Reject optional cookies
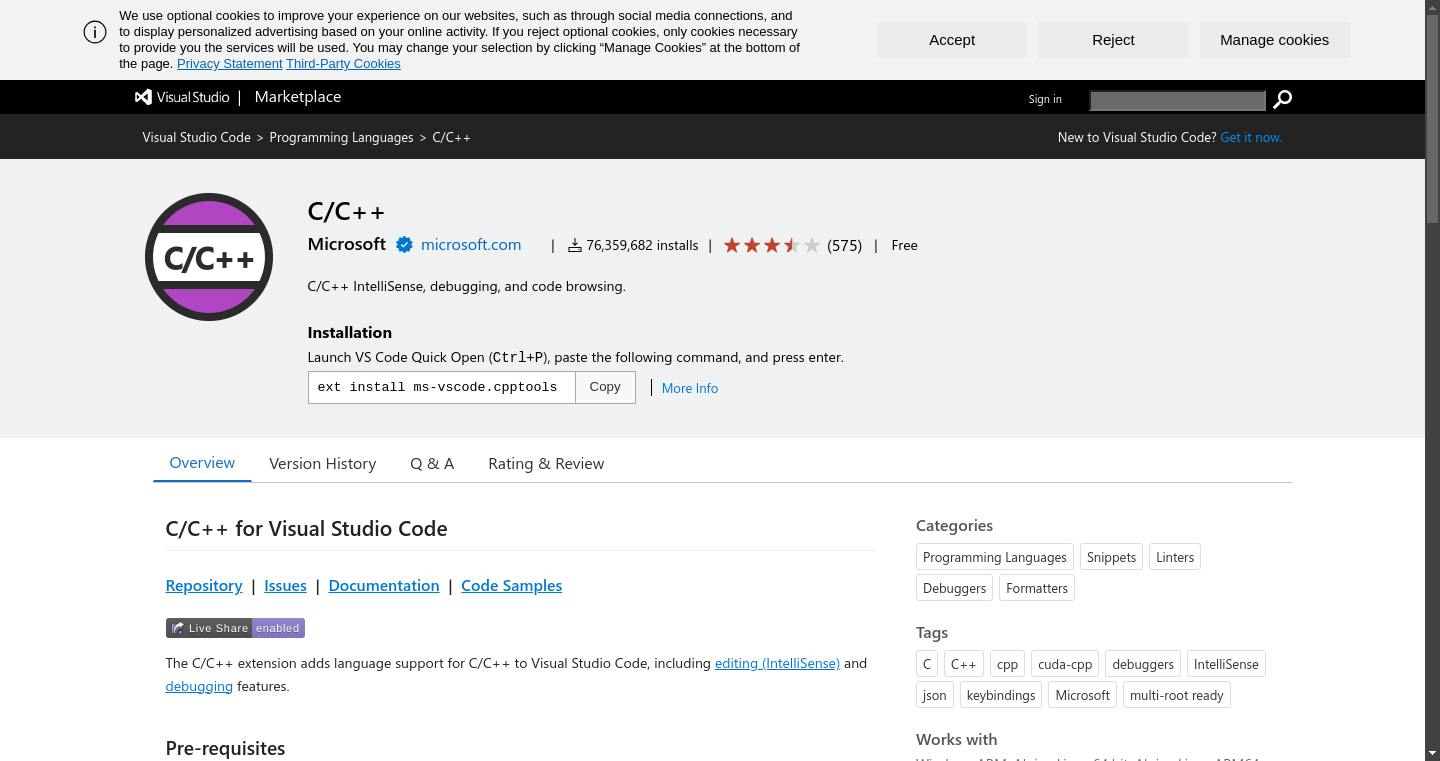This screenshot has width=1440, height=761. (x=1113, y=40)
